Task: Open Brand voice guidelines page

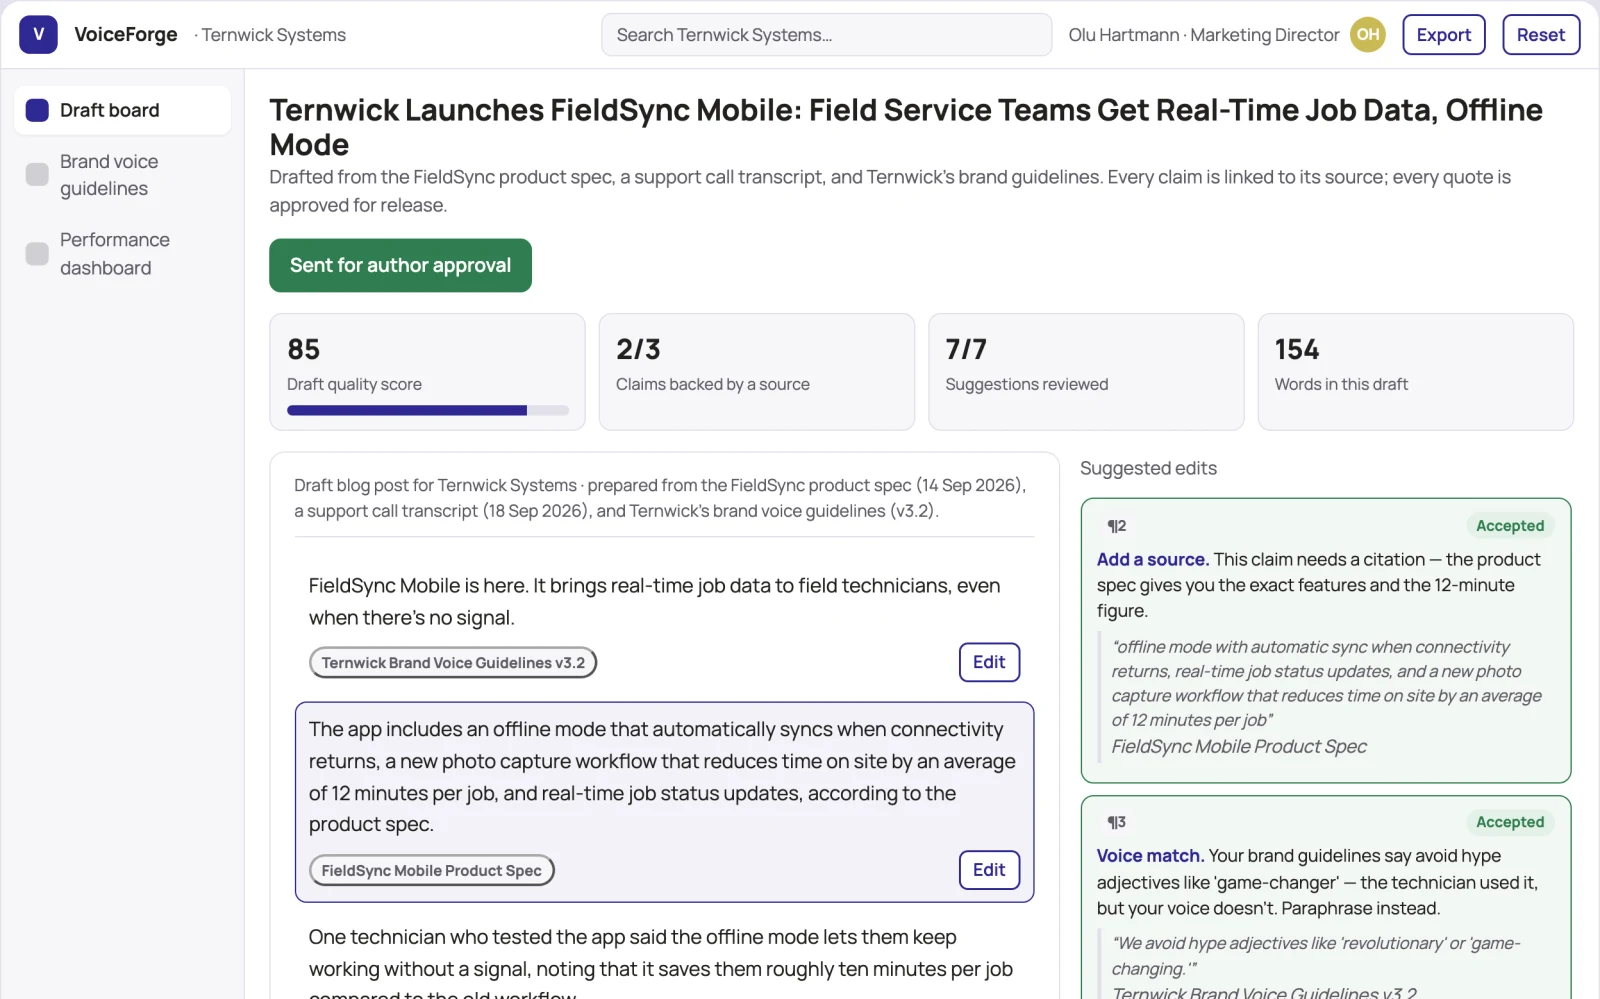Action: tap(123, 175)
